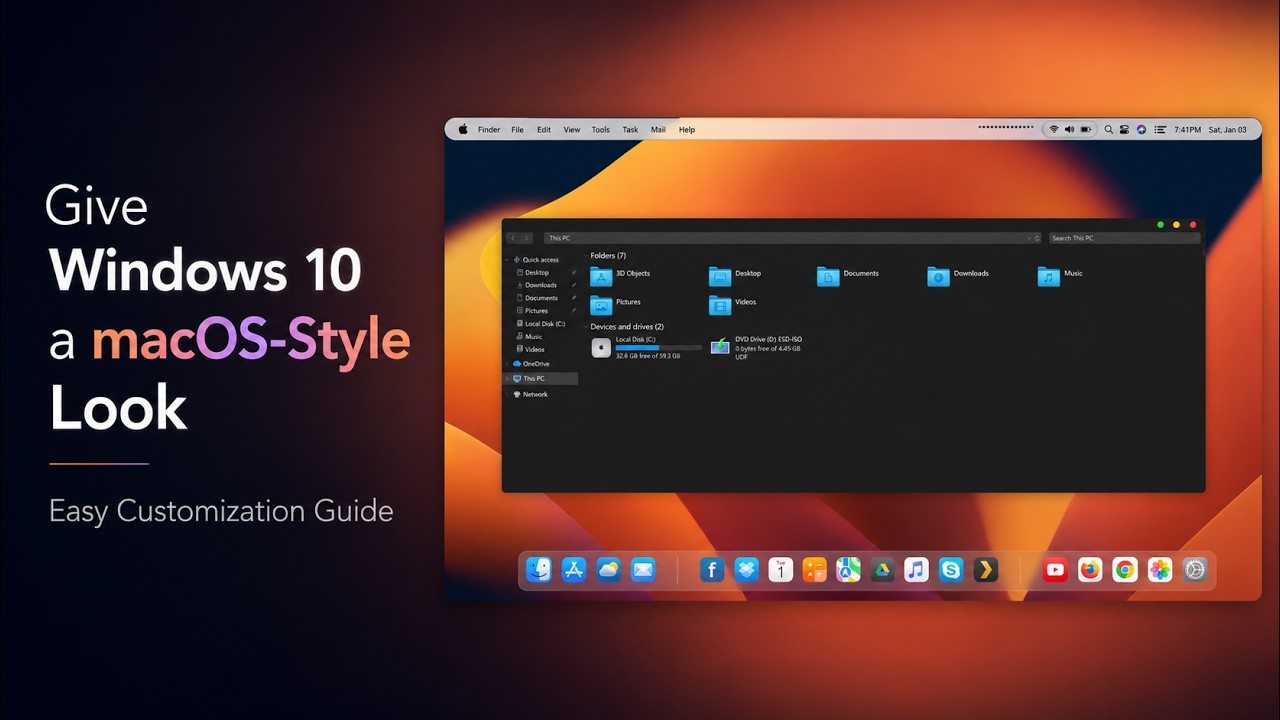The image size is (1280, 720).
Task: Select the DVD Drive (D:) ESD-ISO
Action: point(756,347)
